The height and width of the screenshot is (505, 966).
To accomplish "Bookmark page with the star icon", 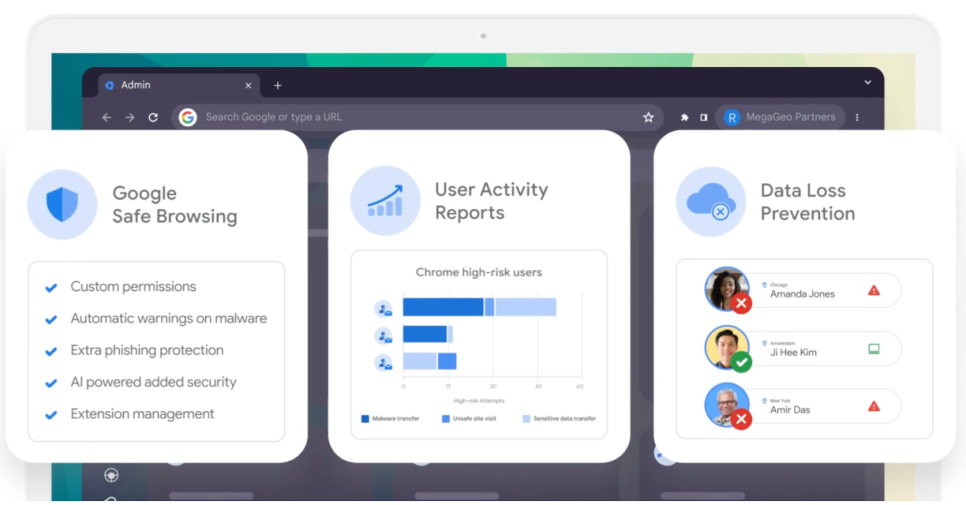I will (x=648, y=117).
